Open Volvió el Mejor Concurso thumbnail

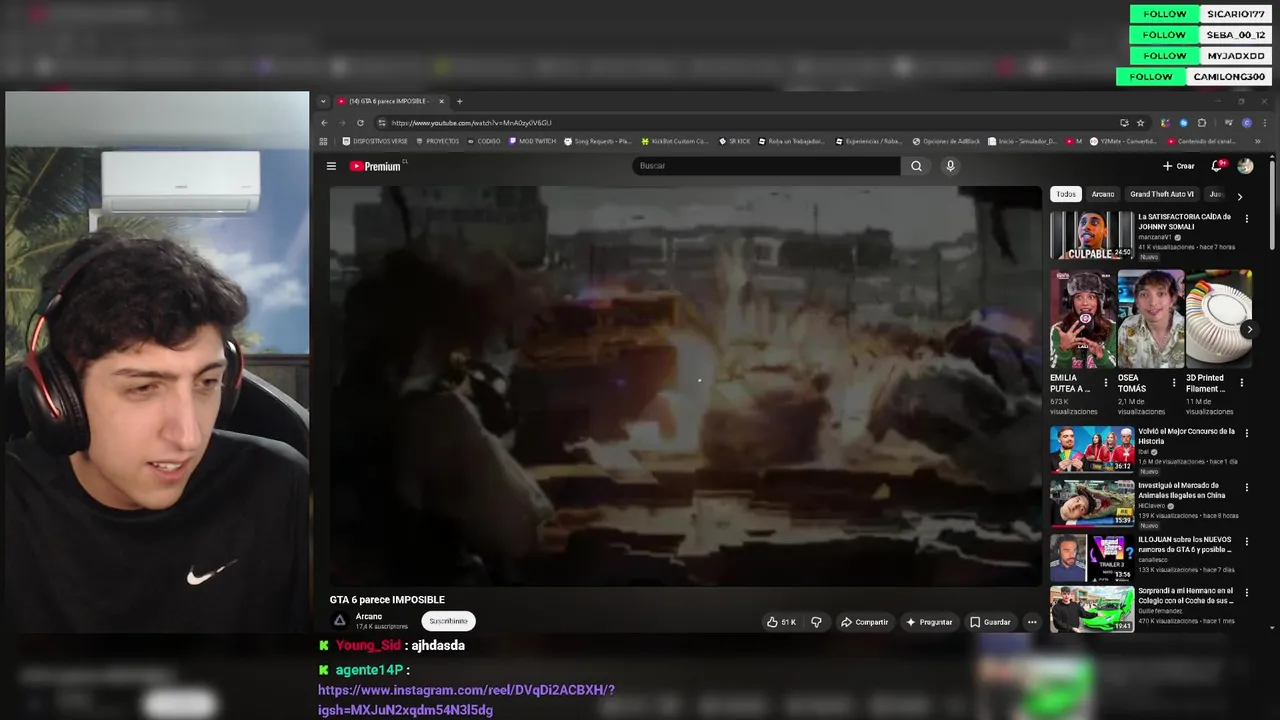coord(1092,450)
